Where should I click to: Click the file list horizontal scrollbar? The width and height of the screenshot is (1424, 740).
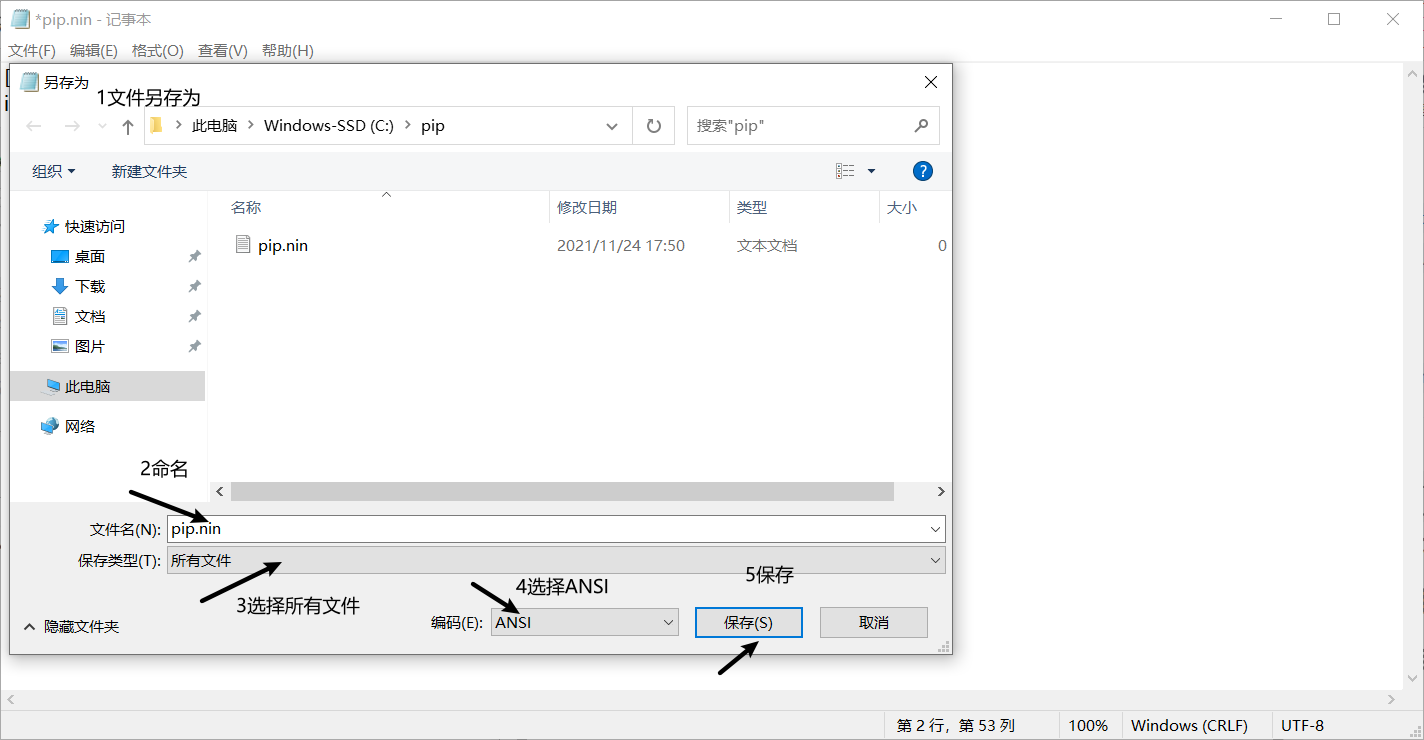(562, 491)
